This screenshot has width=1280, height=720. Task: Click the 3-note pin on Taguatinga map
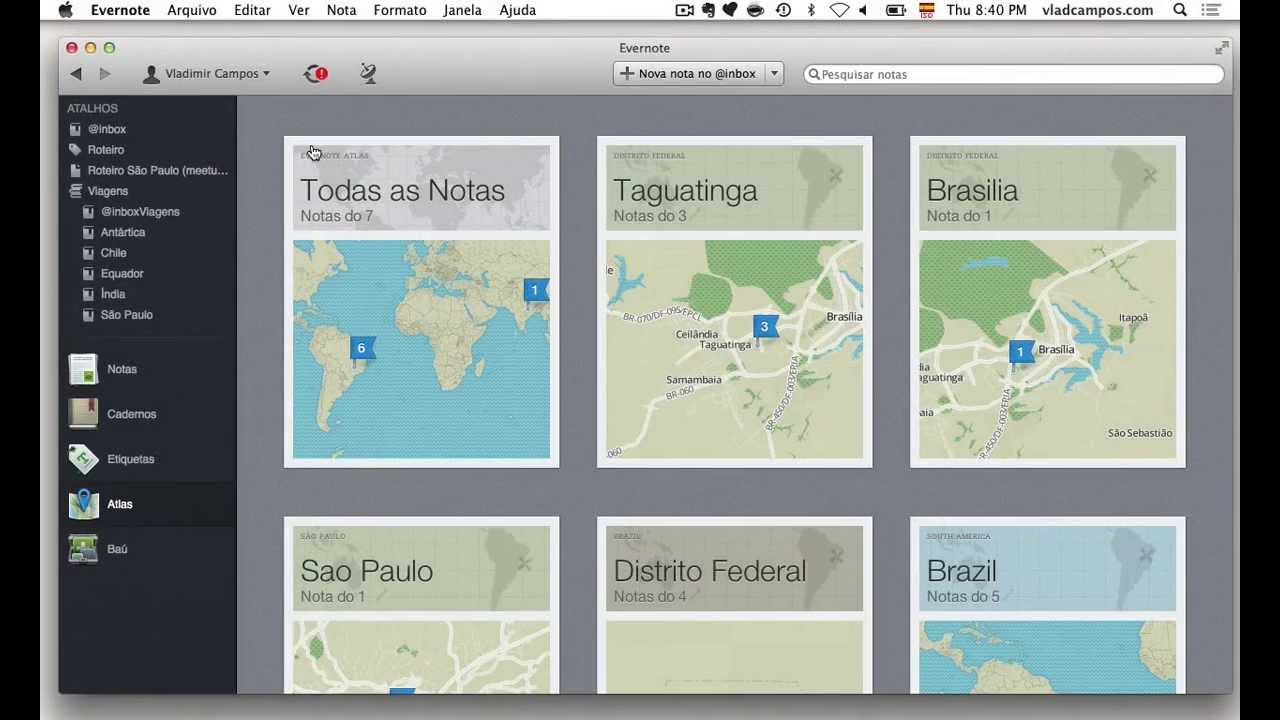[765, 327]
